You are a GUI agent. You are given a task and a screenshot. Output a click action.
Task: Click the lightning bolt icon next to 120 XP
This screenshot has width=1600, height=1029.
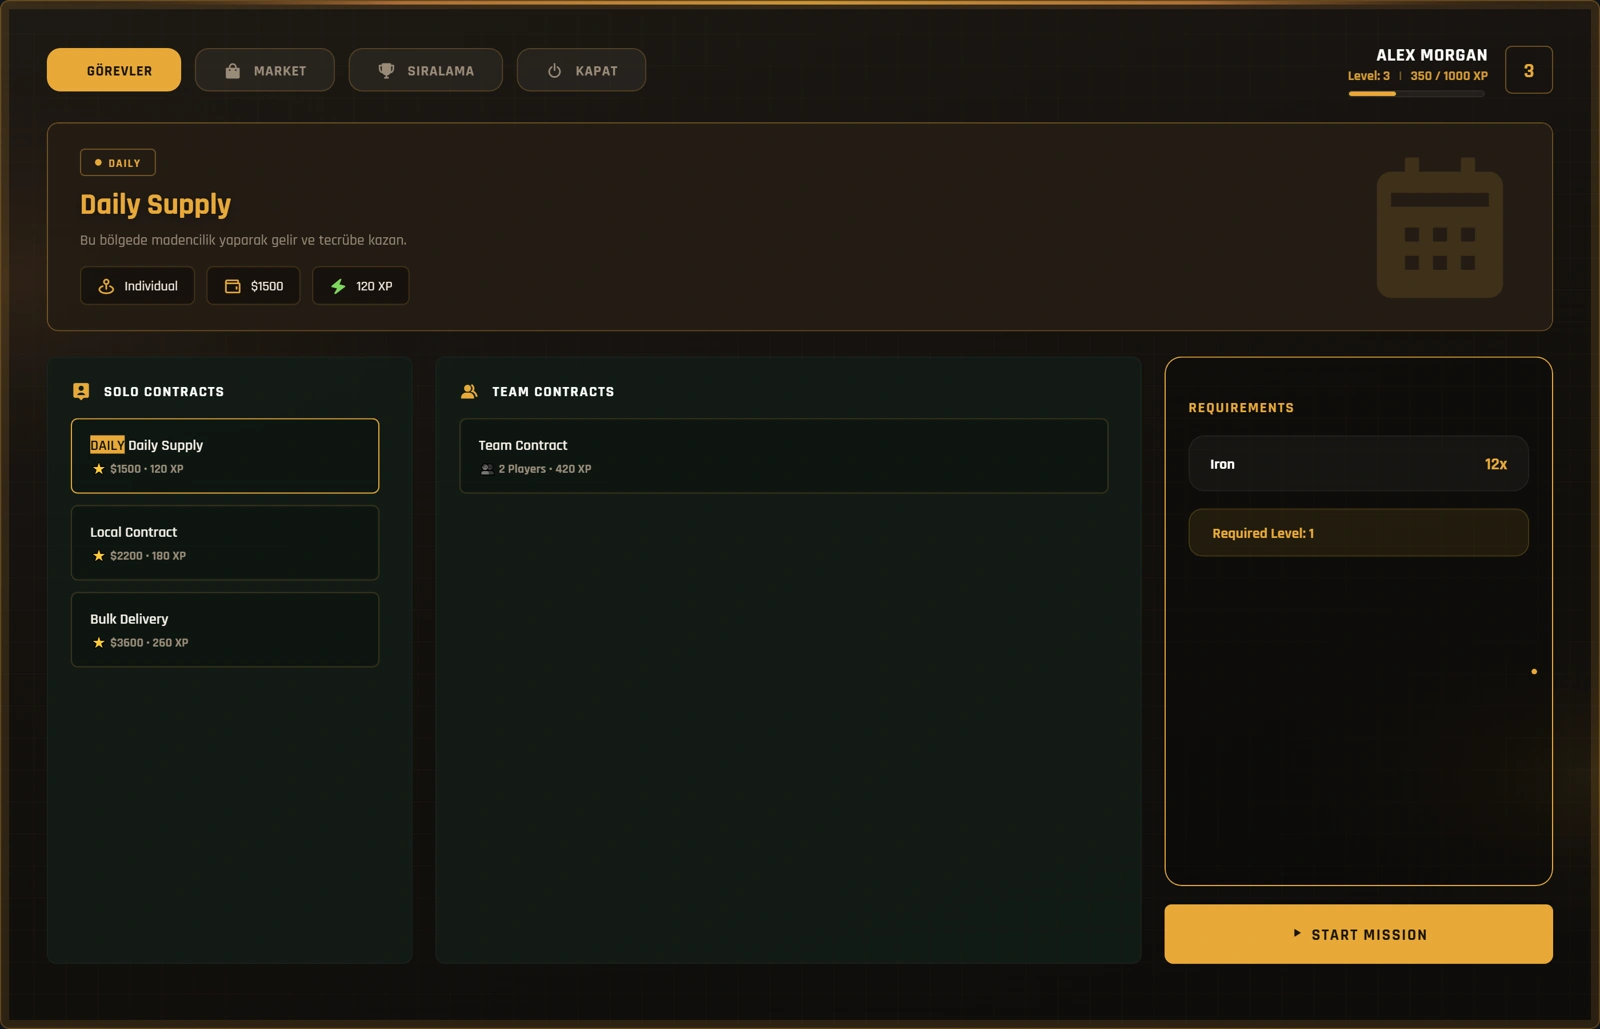(339, 286)
